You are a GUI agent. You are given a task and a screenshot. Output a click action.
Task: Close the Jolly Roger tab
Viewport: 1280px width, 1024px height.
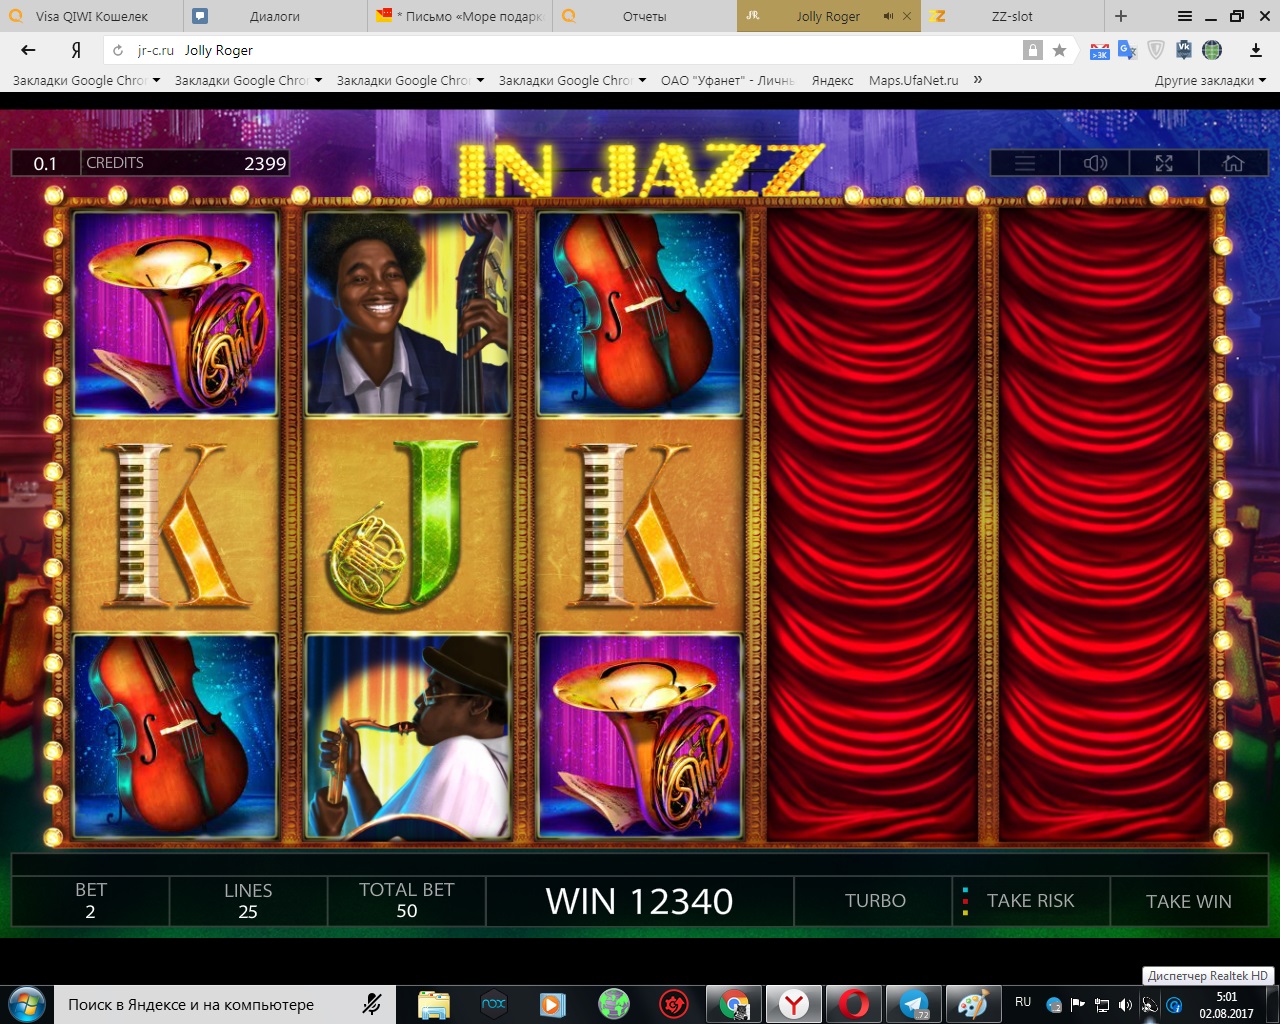[x=907, y=16]
